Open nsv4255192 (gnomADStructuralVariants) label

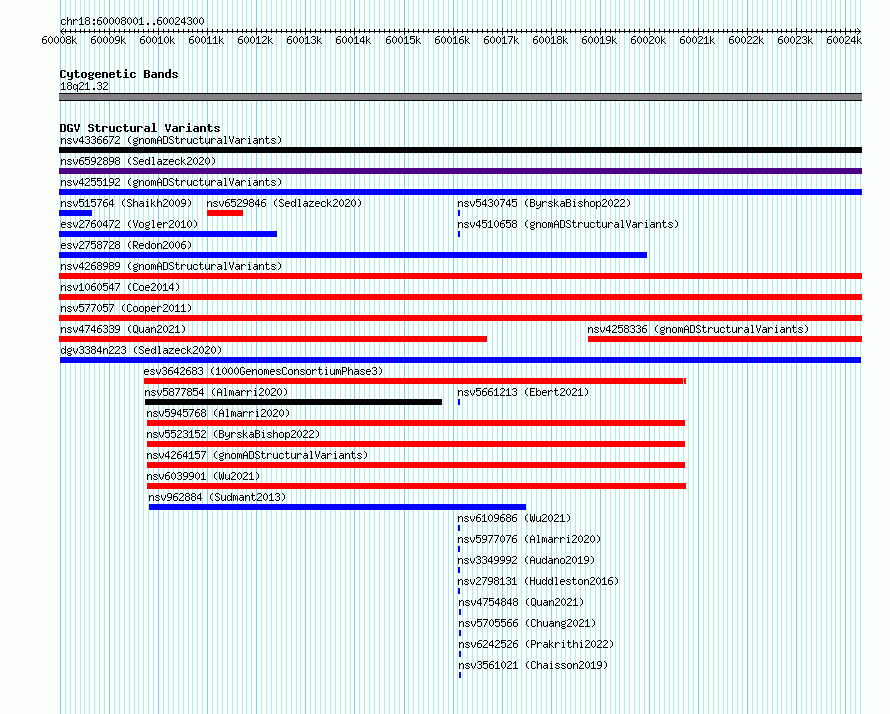coord(171,182)
